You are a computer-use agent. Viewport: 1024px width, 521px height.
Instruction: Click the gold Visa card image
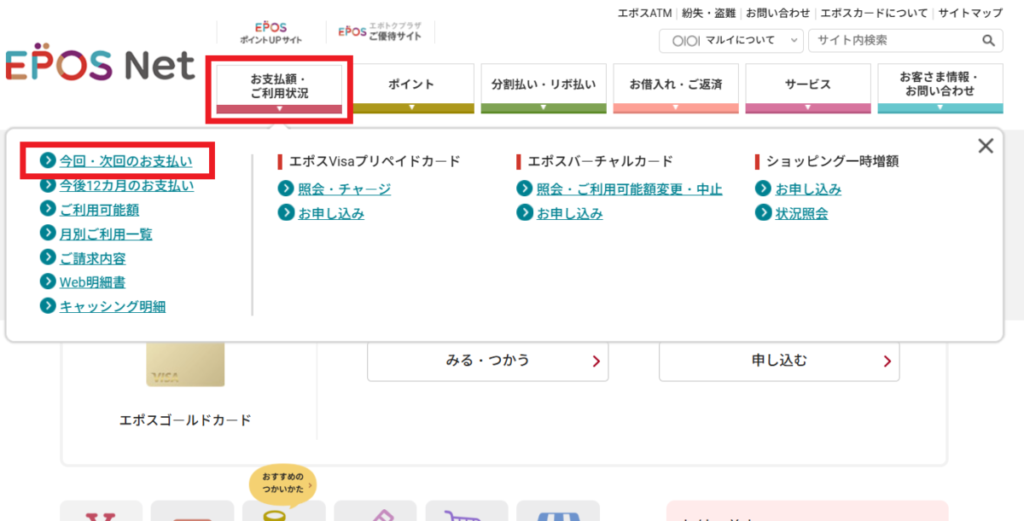click(185, 364)
